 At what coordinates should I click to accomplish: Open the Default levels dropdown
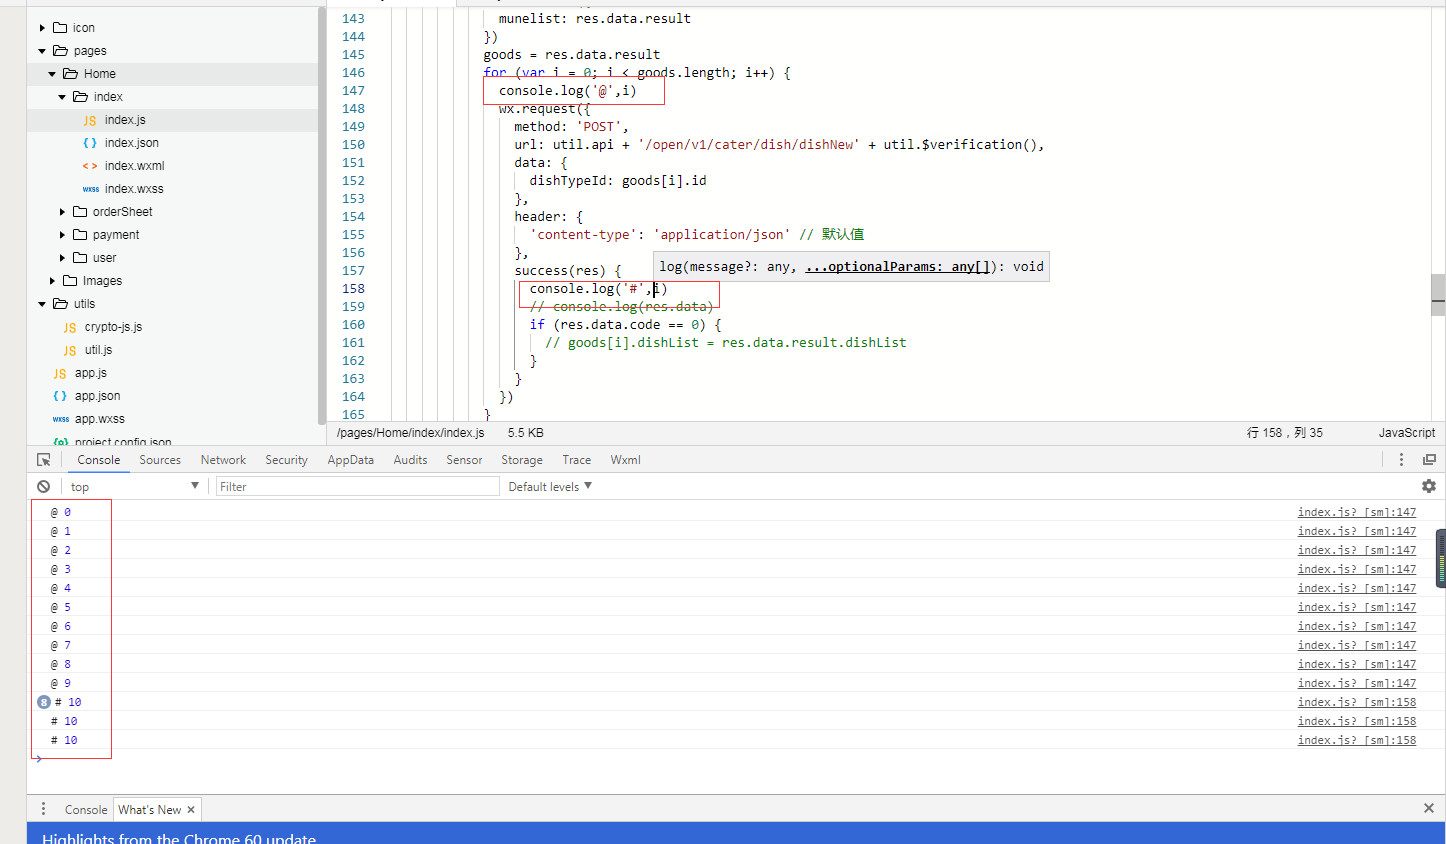pos(550,486)
